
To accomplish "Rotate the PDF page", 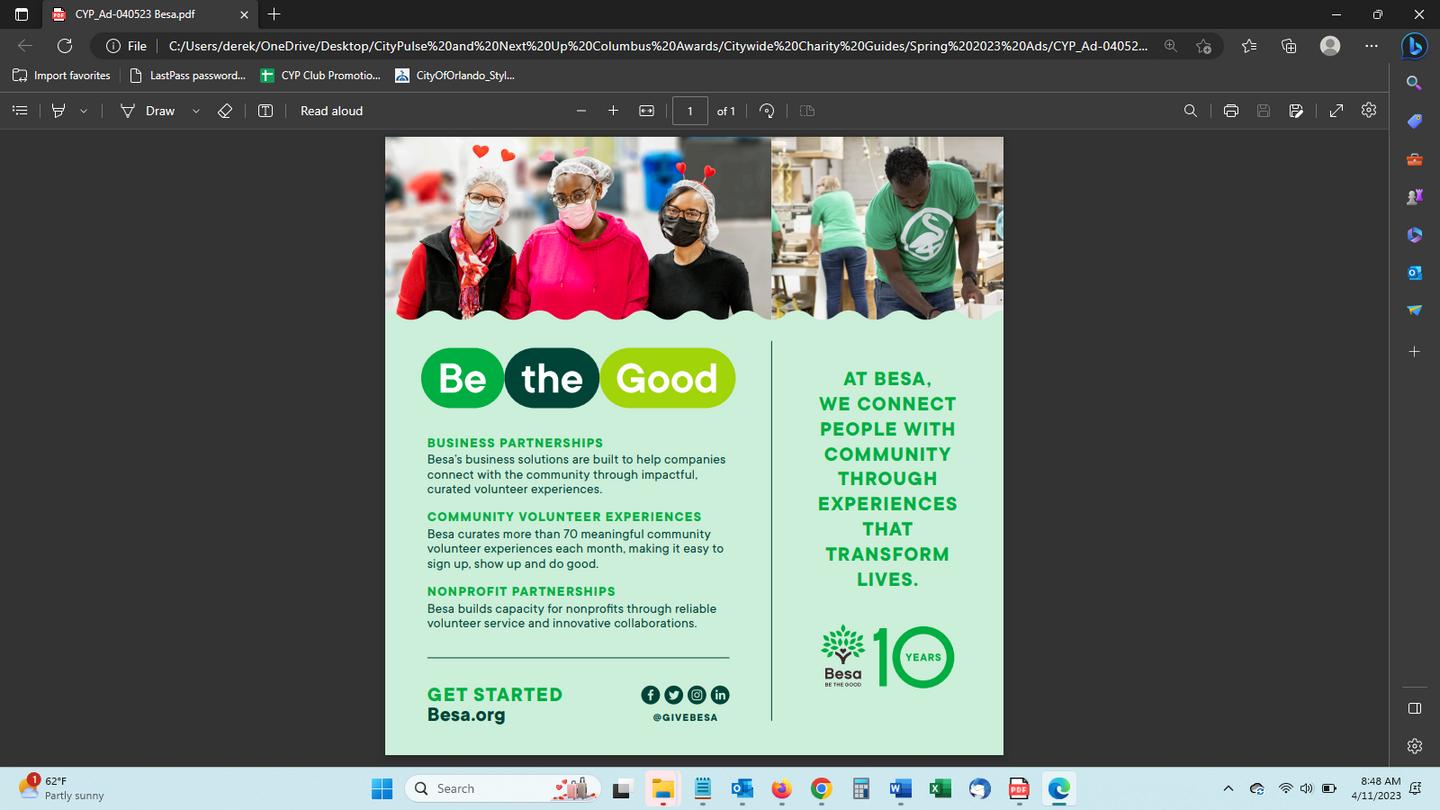I will [767, 111].
